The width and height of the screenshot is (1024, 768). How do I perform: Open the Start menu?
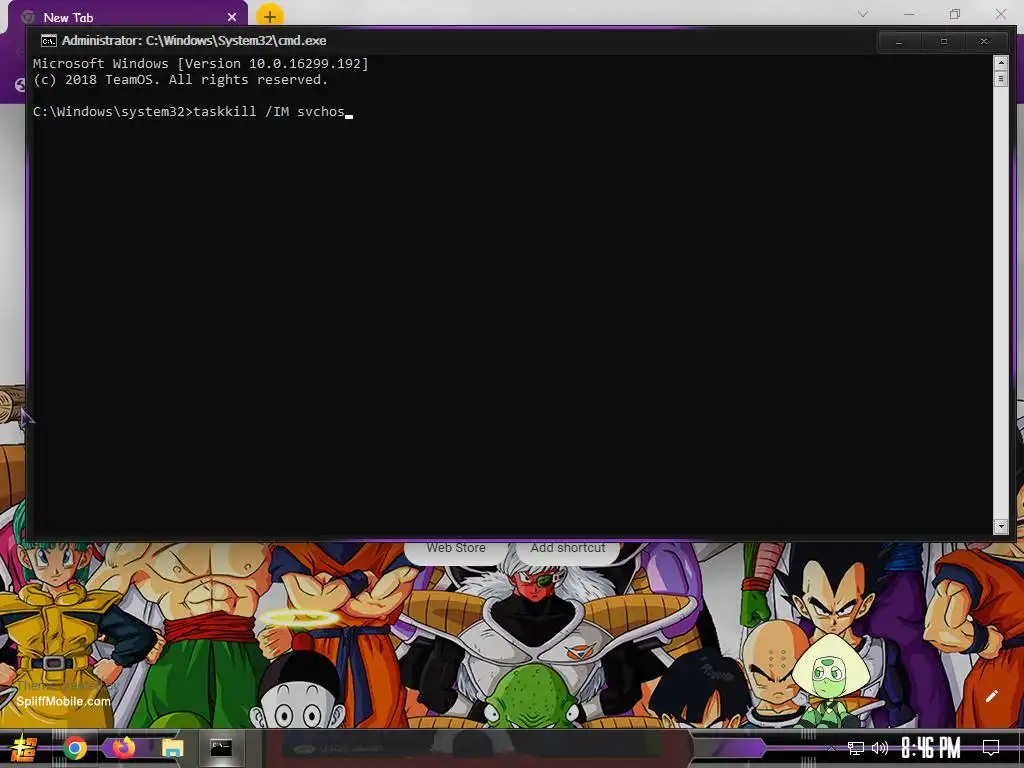tap(25, 748)
